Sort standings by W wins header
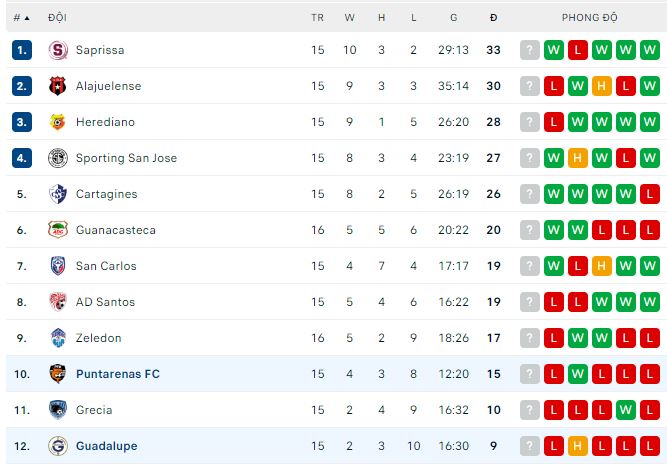667x467 pixels. 349,18
